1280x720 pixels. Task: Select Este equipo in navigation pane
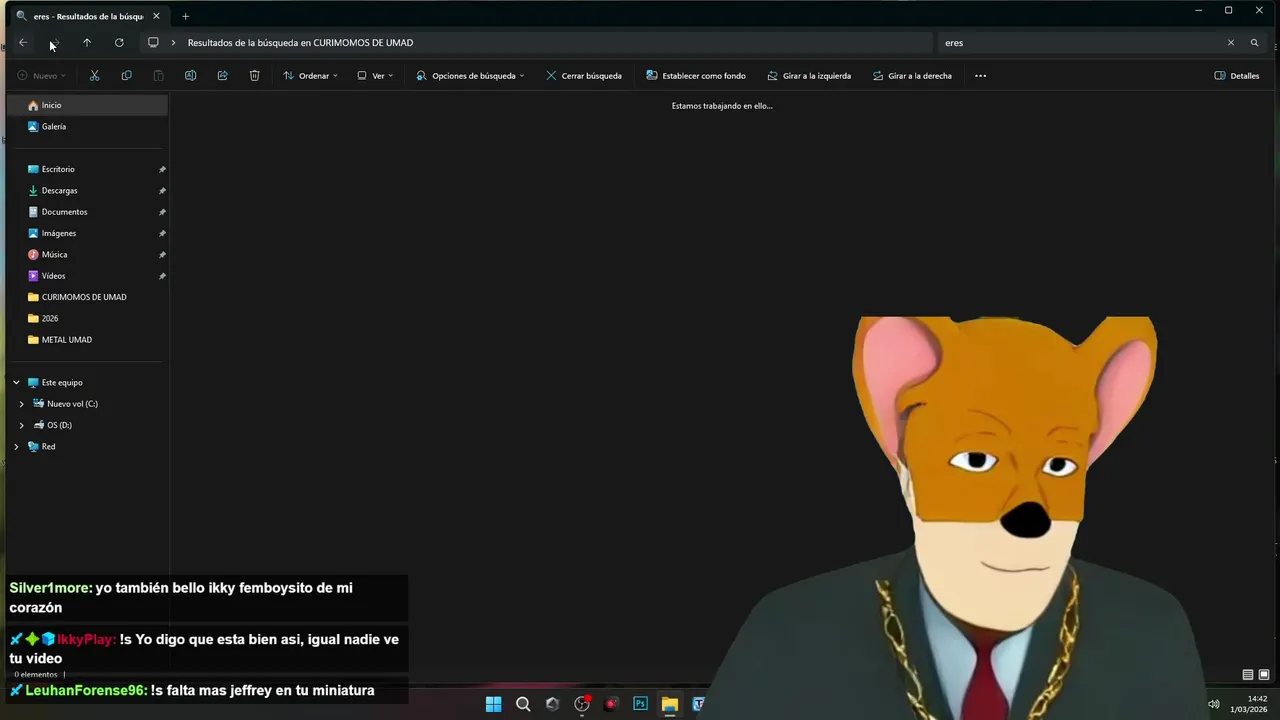pos(62,383)
